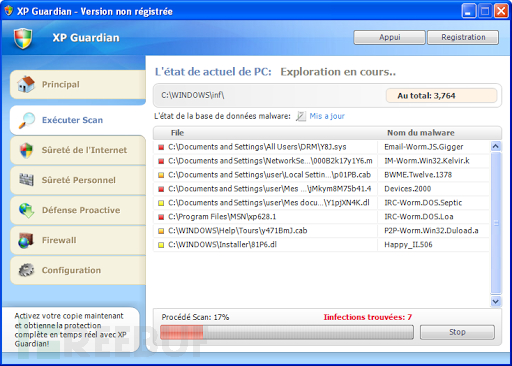Click the Sûreté Personnel wall icon
512x366 pixels.
point(26,180)
